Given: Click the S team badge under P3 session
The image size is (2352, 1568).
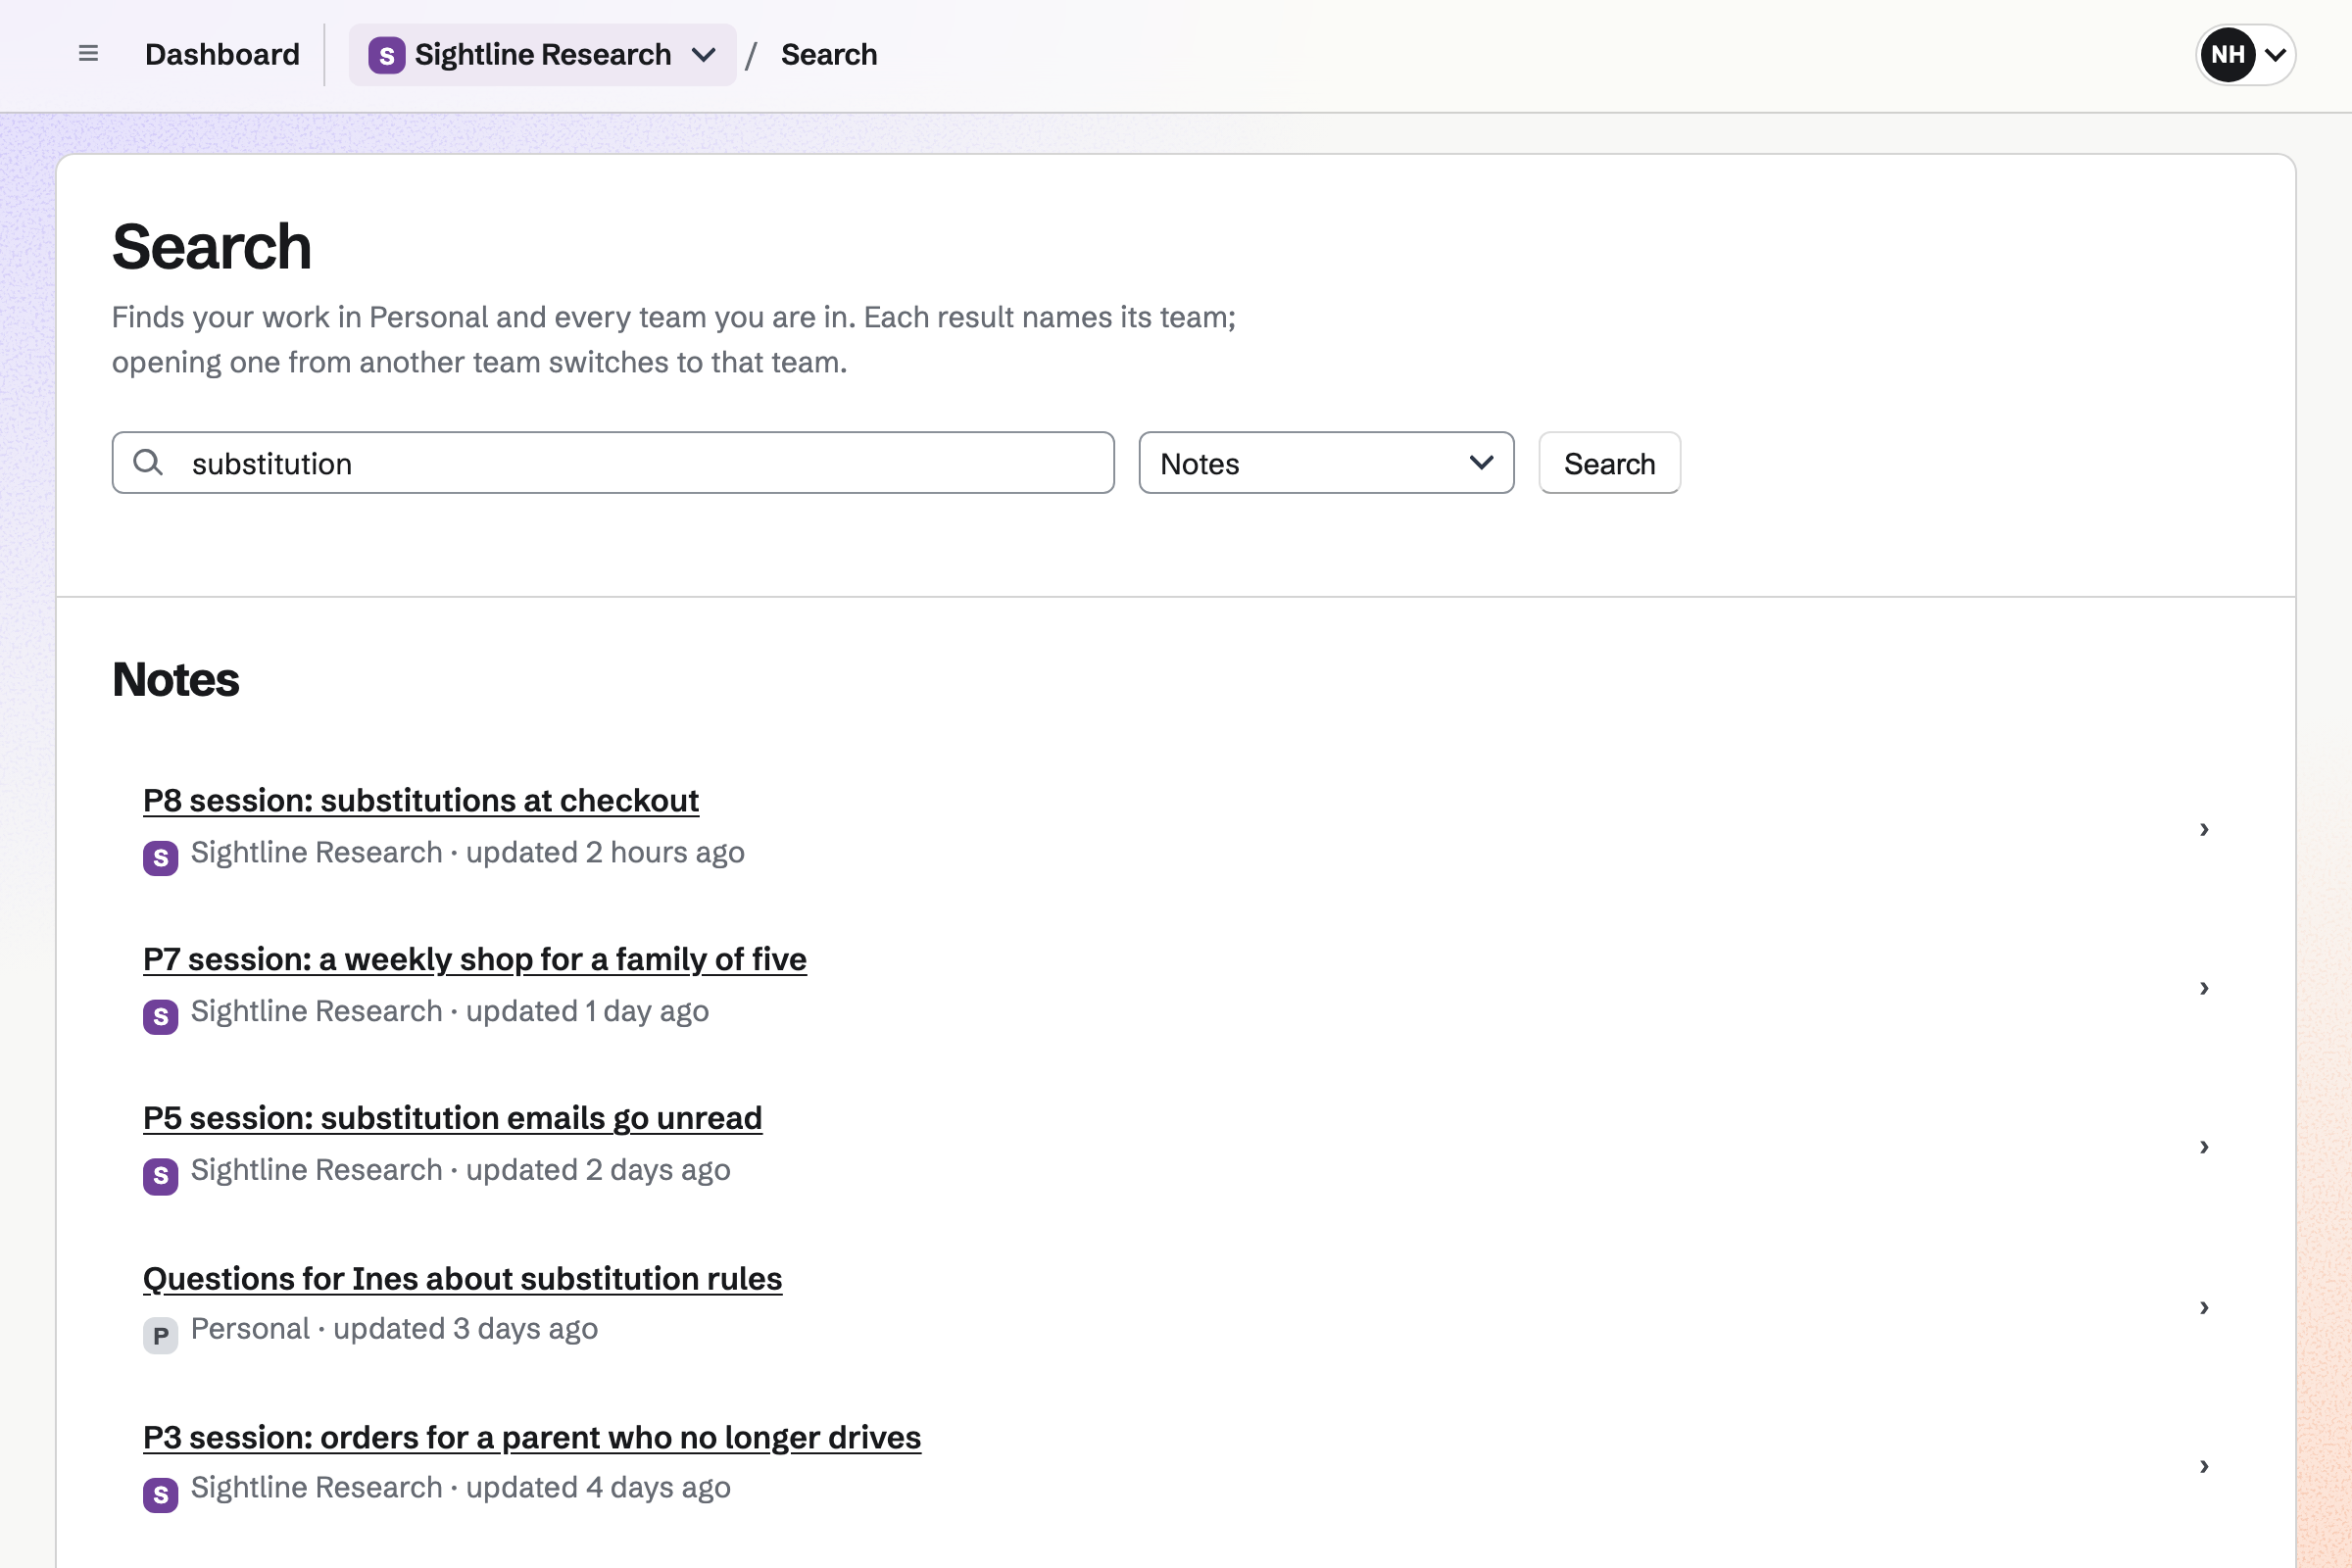Looking at the screenshot, I should (x=160, y=1495).
